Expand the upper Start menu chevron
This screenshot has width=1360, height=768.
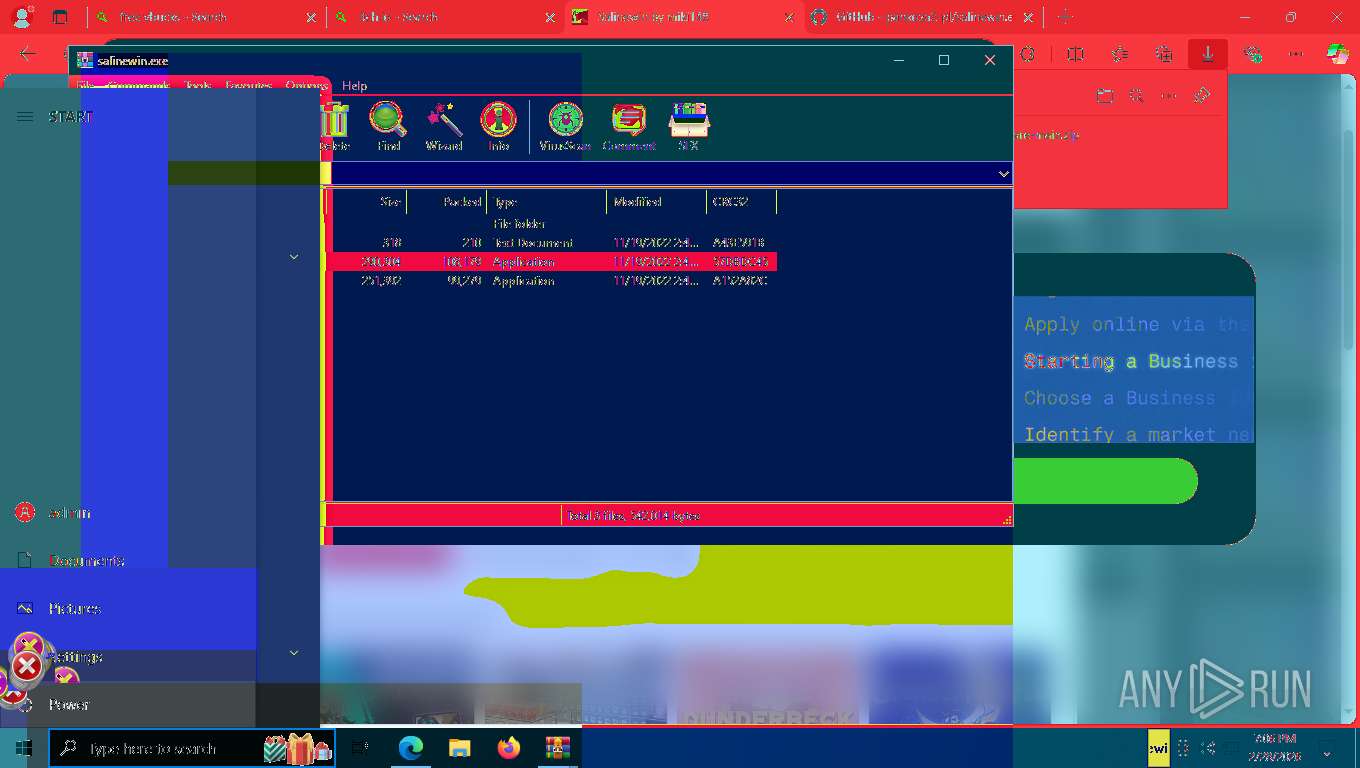pyautogui.click(x=294, y=257)
